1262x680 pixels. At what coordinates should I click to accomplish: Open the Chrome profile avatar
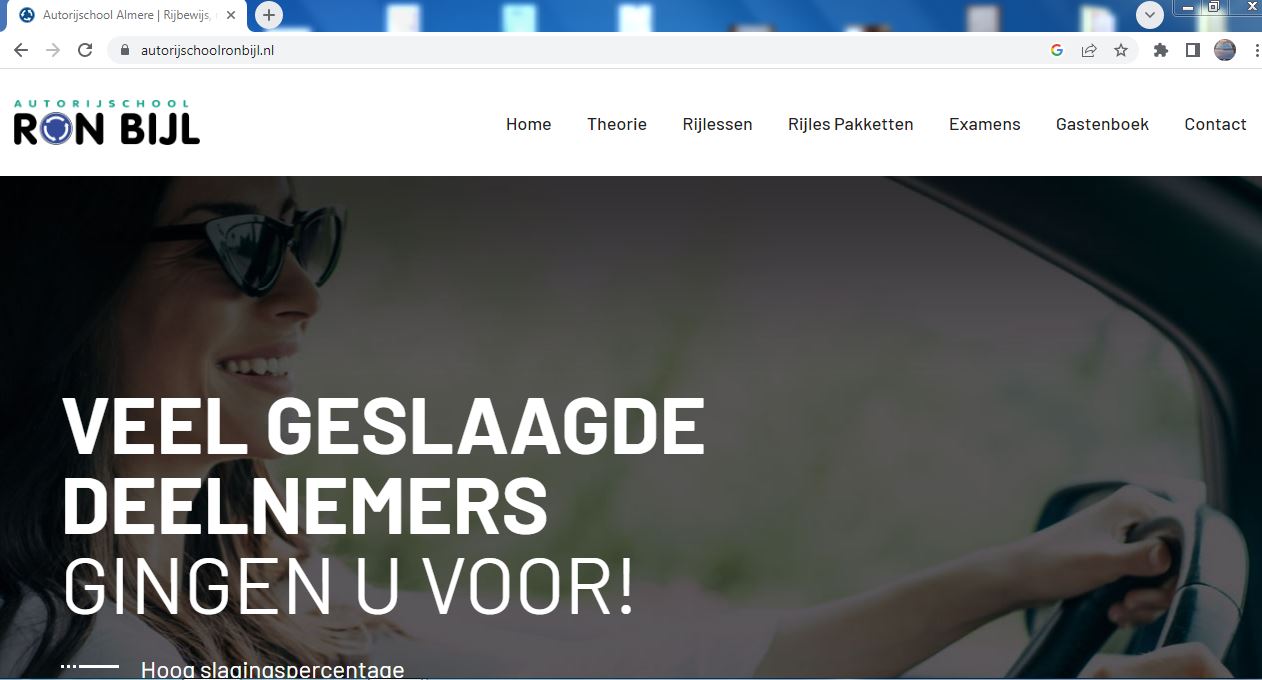coord(1225,50)
